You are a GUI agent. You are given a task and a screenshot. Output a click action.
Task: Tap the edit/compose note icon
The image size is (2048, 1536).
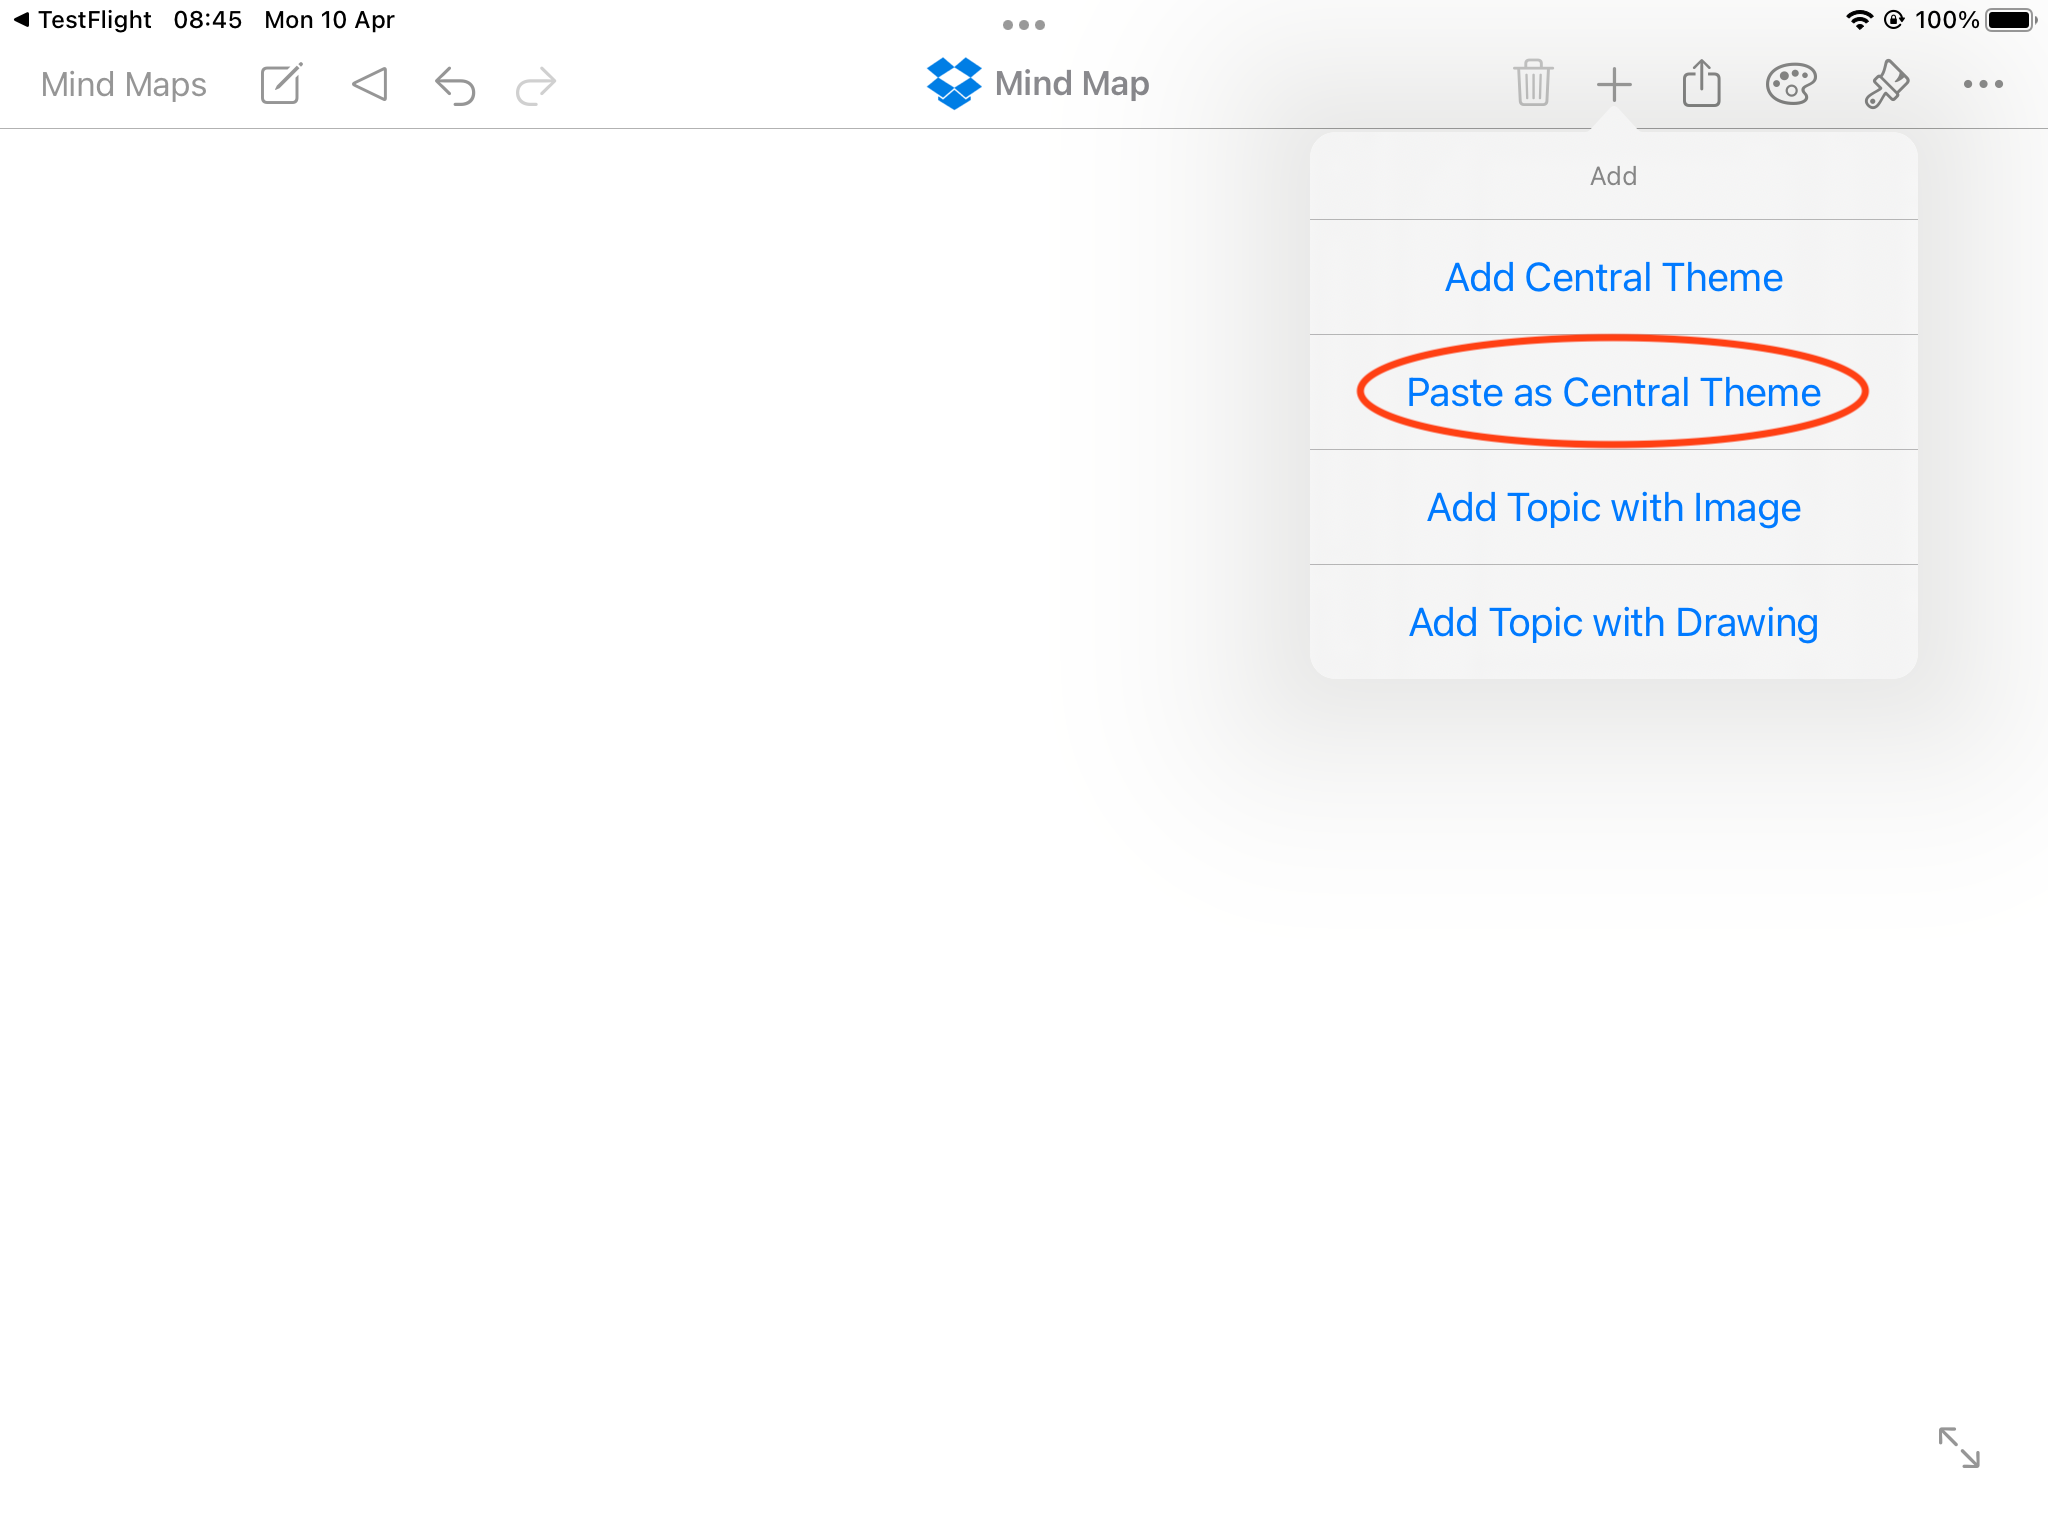pos(281,84)
